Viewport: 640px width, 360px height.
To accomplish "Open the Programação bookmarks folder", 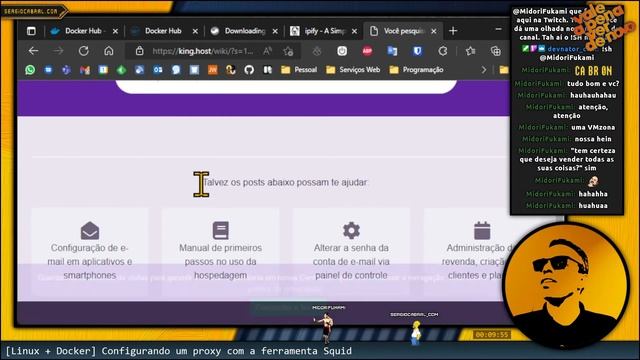I will (x=416, y=70).
